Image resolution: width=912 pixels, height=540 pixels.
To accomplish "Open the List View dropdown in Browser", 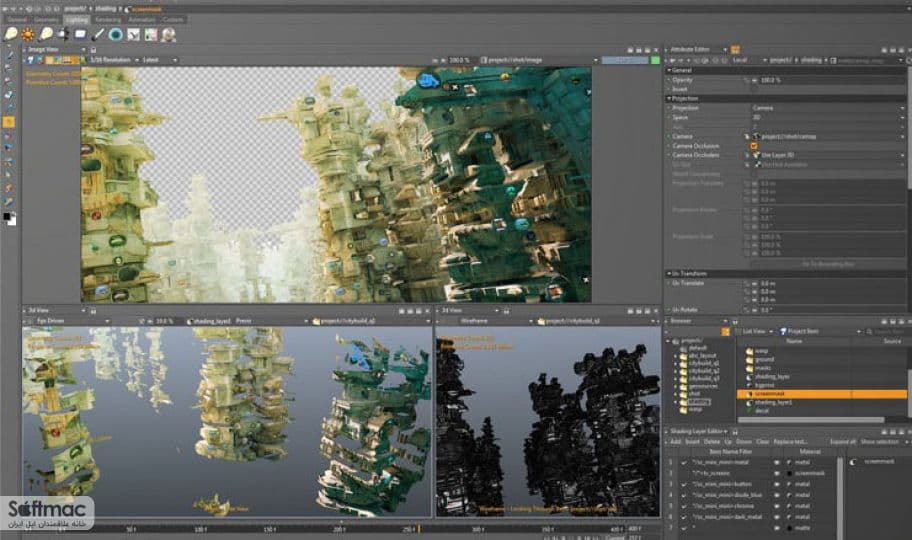I will (757, 332).
